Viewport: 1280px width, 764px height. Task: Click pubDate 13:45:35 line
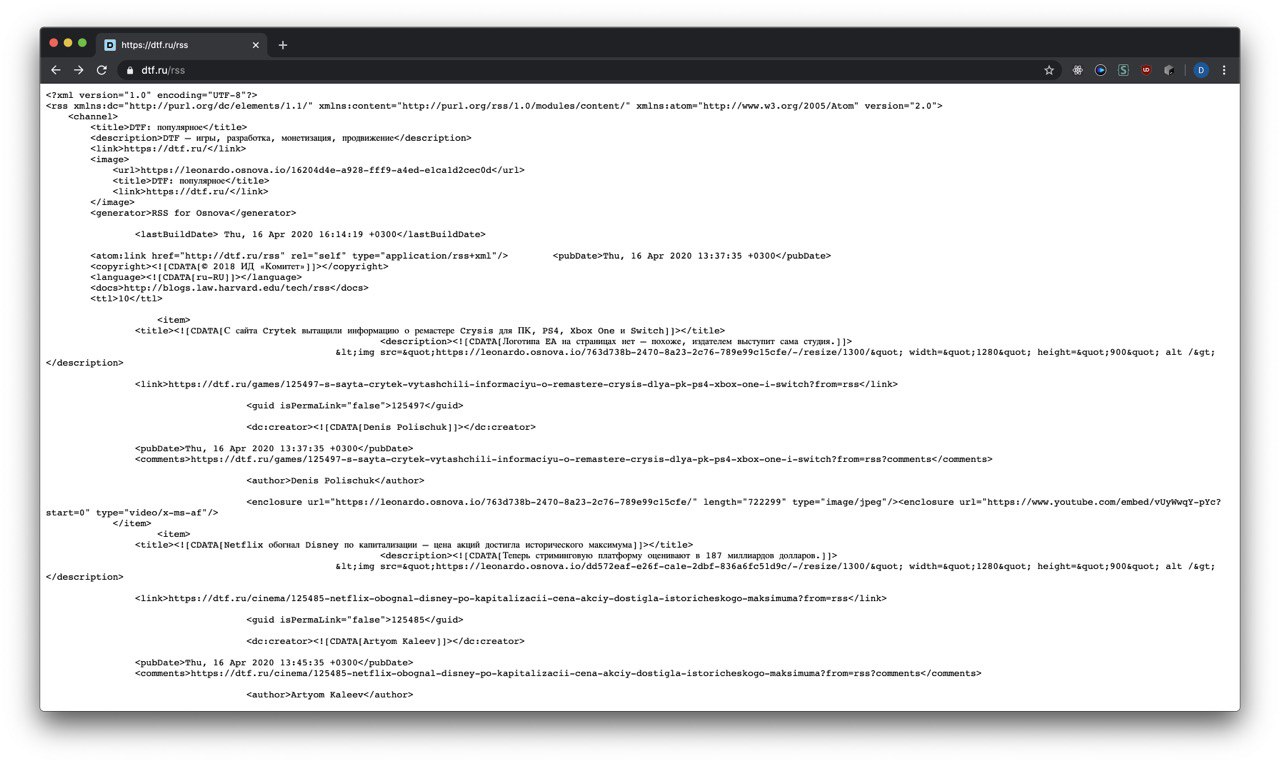click(x=274, y=662)
